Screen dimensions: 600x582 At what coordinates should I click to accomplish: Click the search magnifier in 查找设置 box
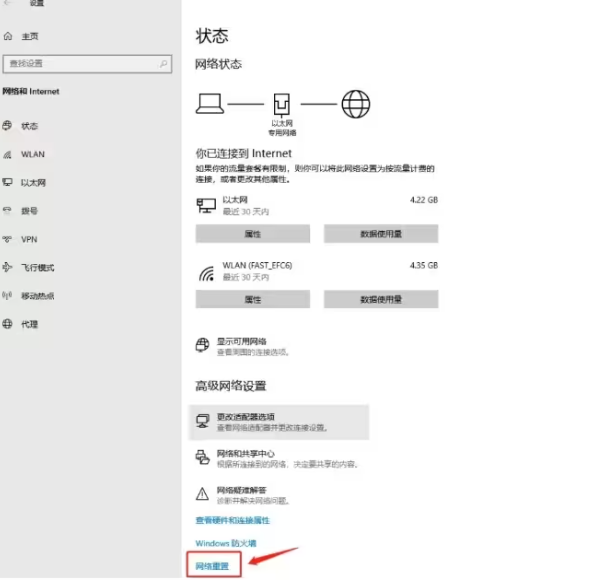[x=163, y=64]
